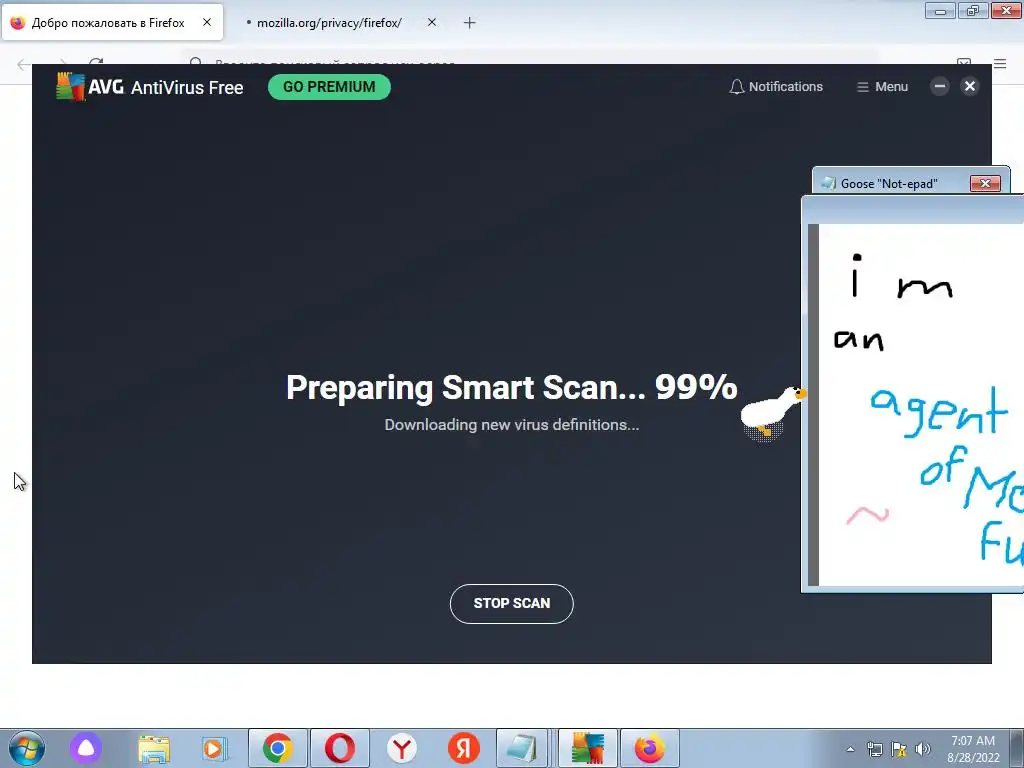
Task: Close the Добро пожаловать в Firefox tab
Action: point(206,22)
